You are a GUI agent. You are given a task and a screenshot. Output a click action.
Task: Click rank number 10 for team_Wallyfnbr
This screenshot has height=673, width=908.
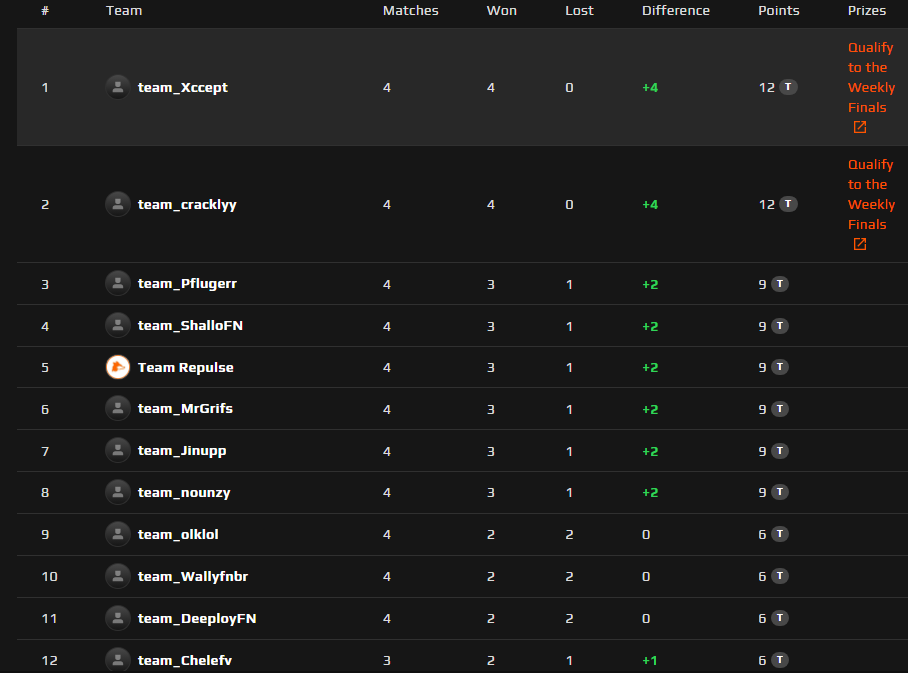click(50, 576)
